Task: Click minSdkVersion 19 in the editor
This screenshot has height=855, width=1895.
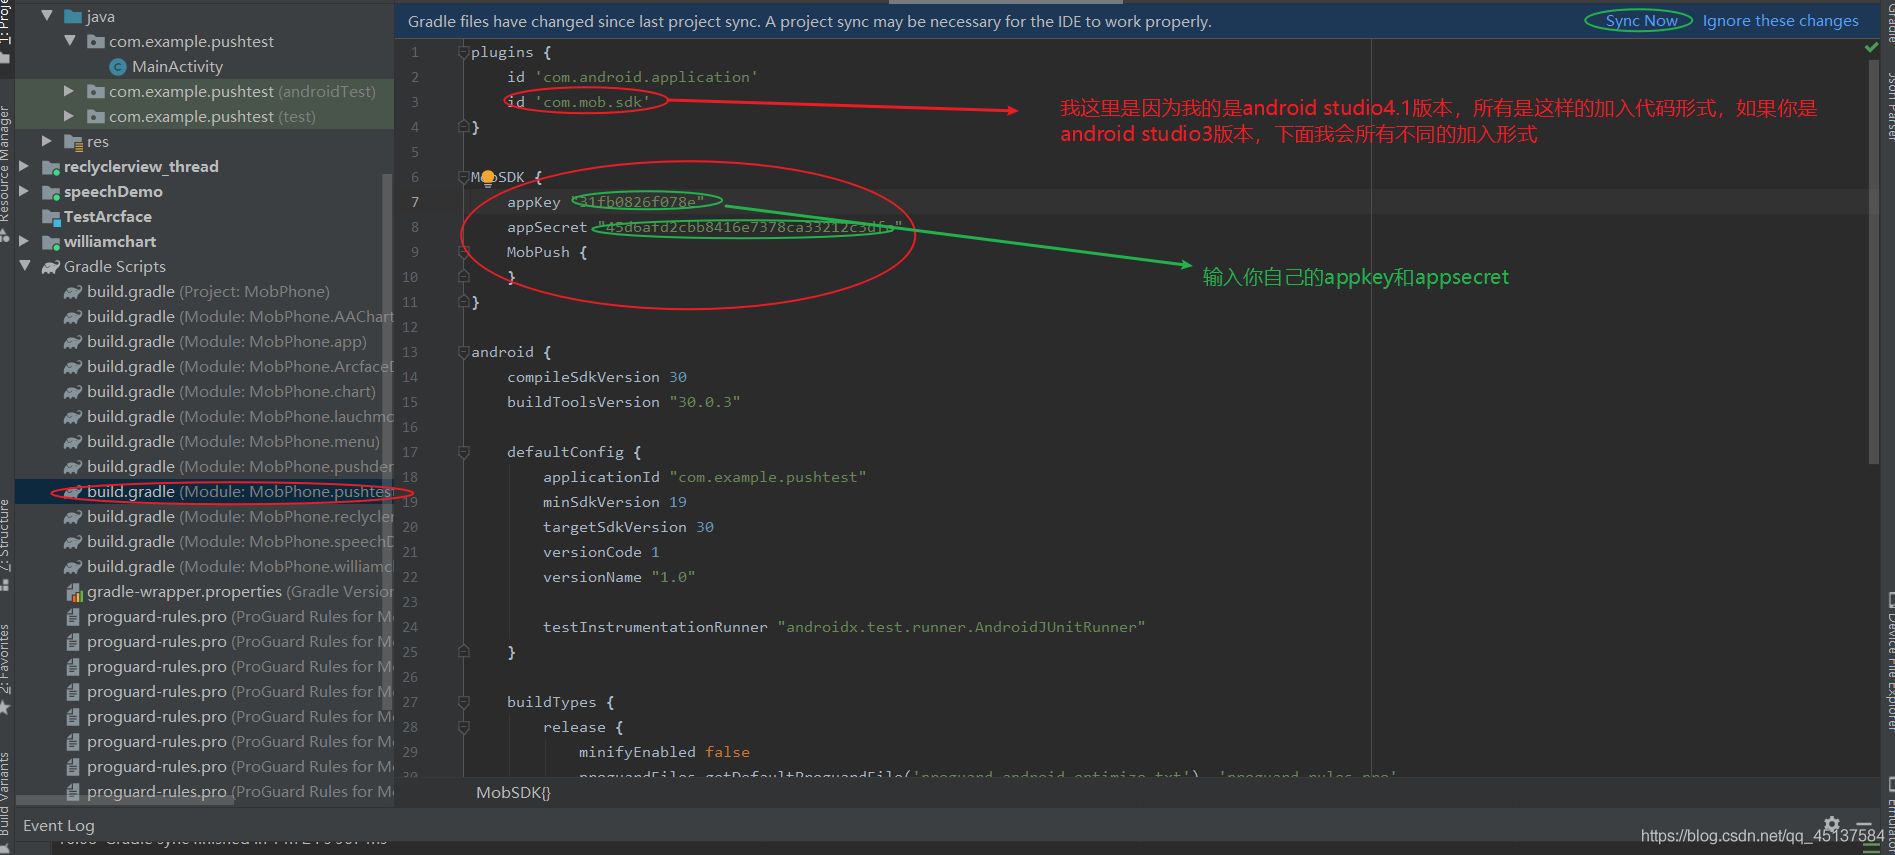Action: tap(614, 502)
